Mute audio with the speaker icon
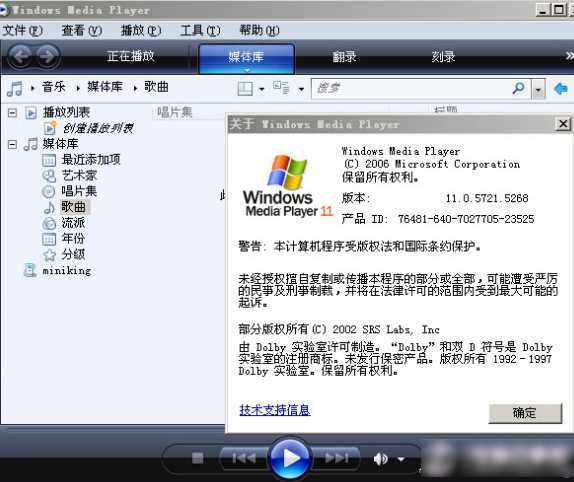Screen dimensions: 574x482 coord(381,459)
